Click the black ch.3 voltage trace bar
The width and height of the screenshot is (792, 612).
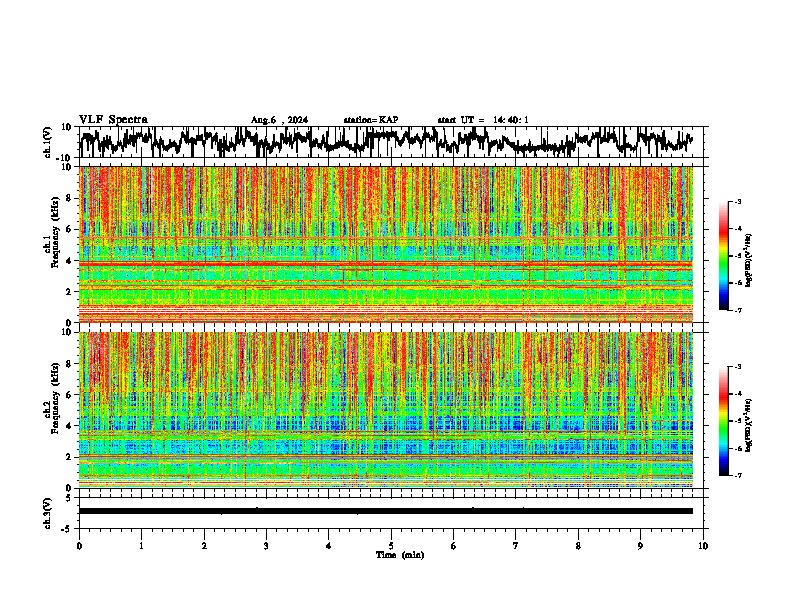[x=386, y=511]
